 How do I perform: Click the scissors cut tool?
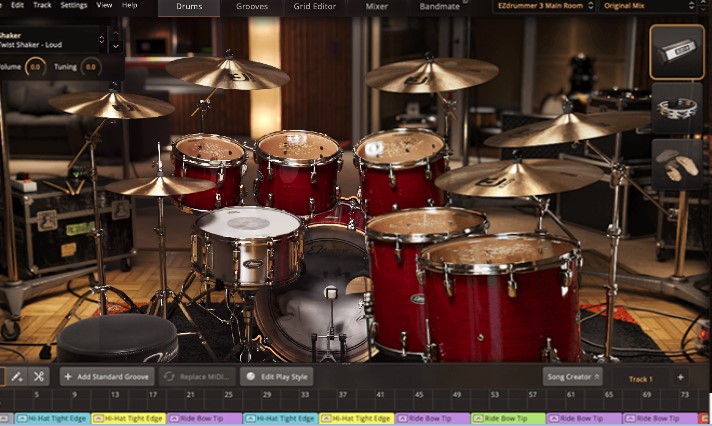(x=38, y=377)
